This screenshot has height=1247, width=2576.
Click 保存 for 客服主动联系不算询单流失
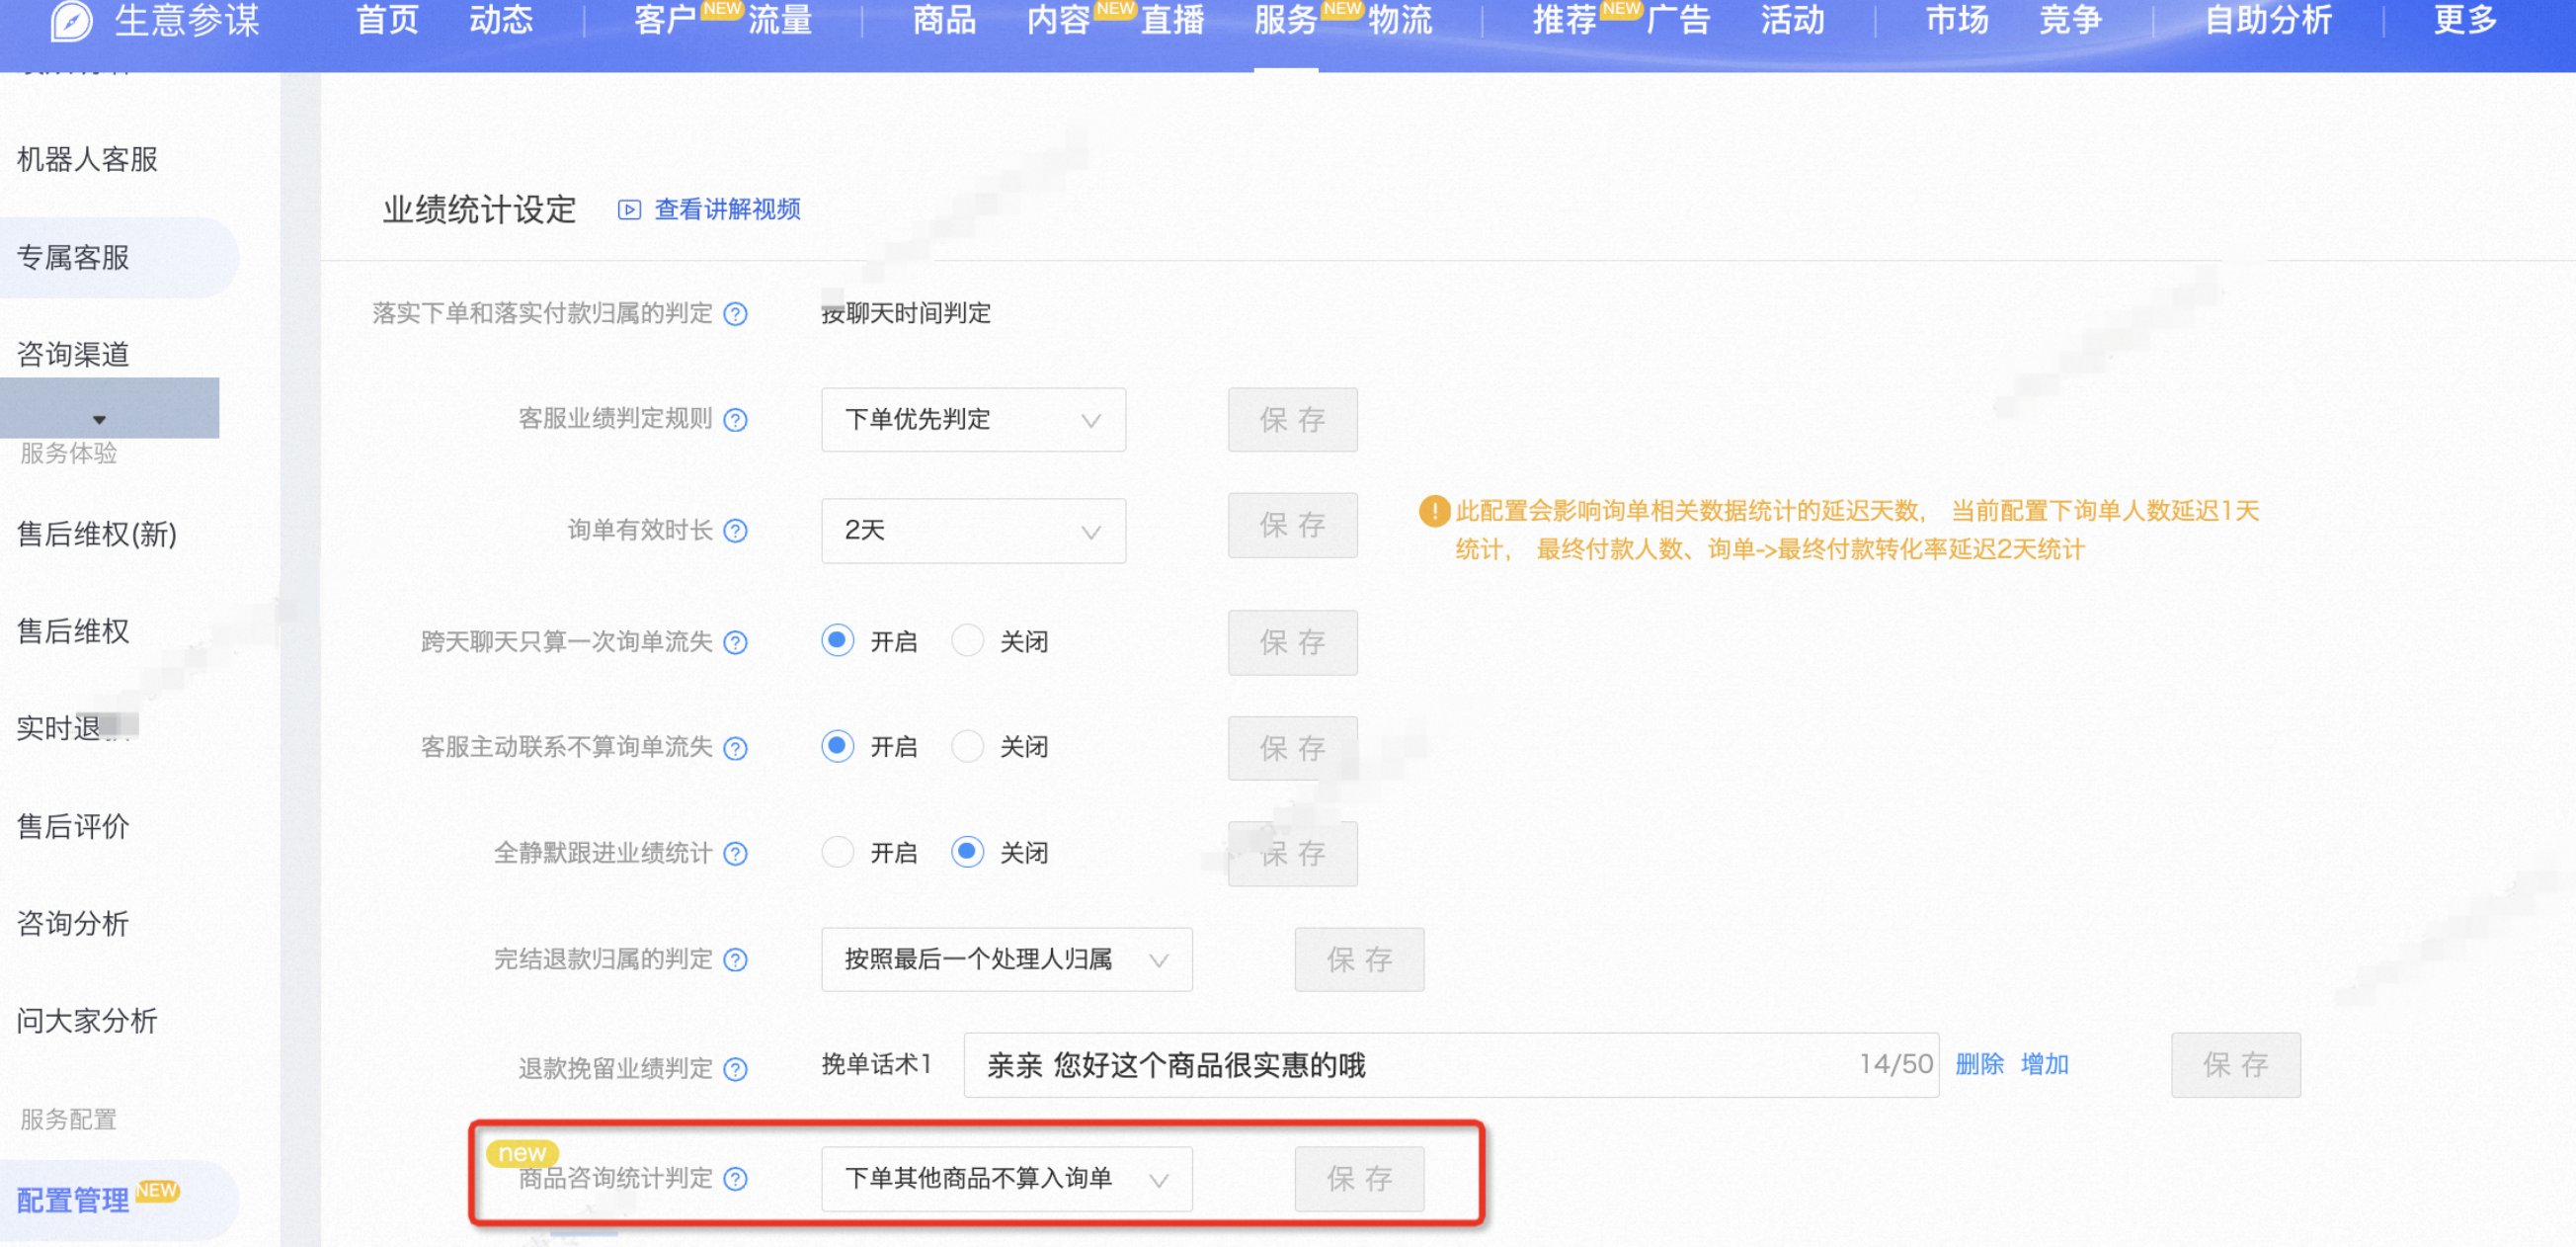pyautogui.click(x=1292, y=748)
